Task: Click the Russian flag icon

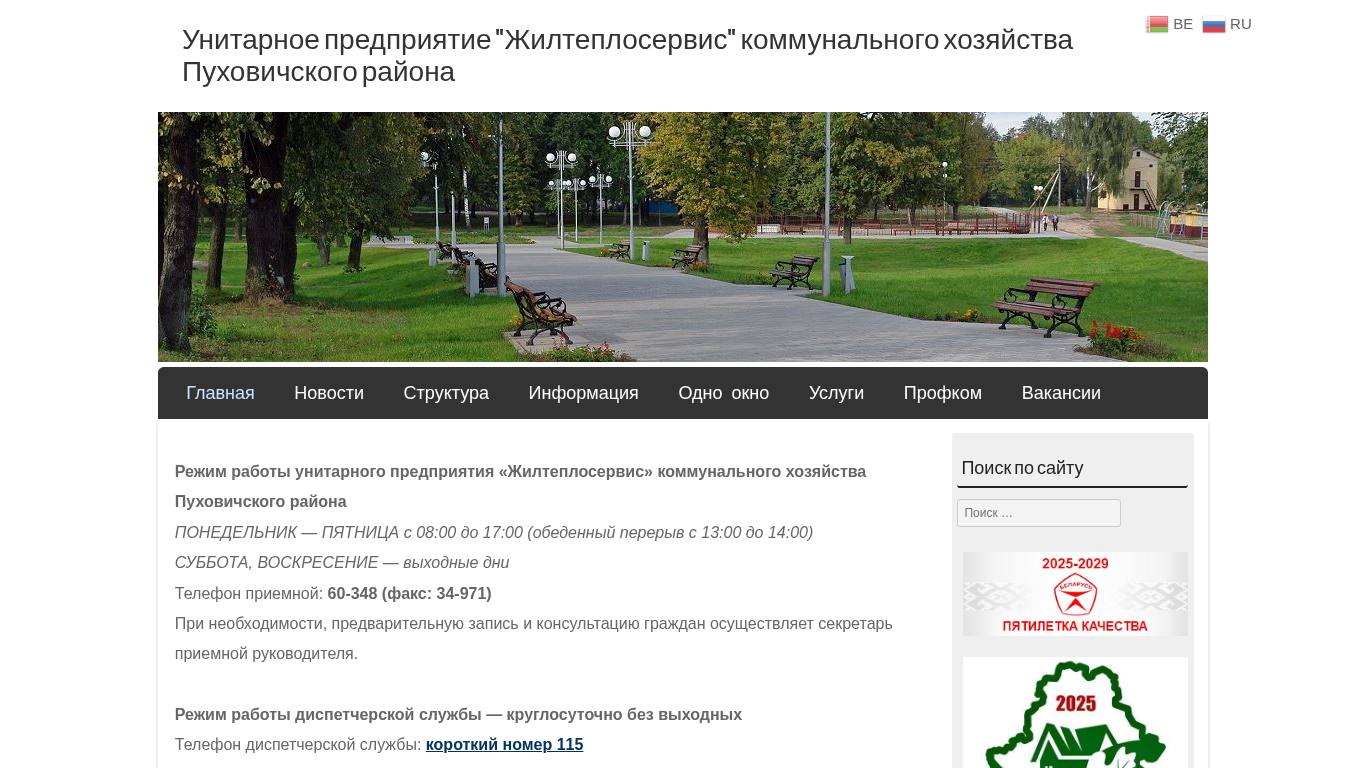Action: 1214,24
